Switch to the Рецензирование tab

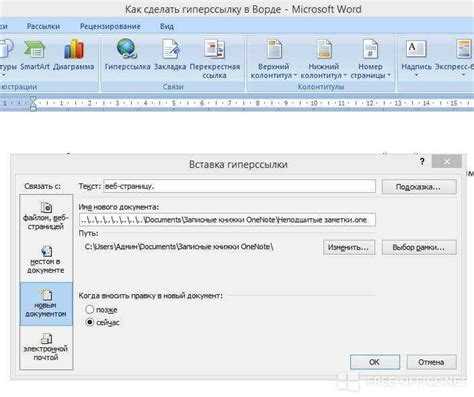coord(110,26)
